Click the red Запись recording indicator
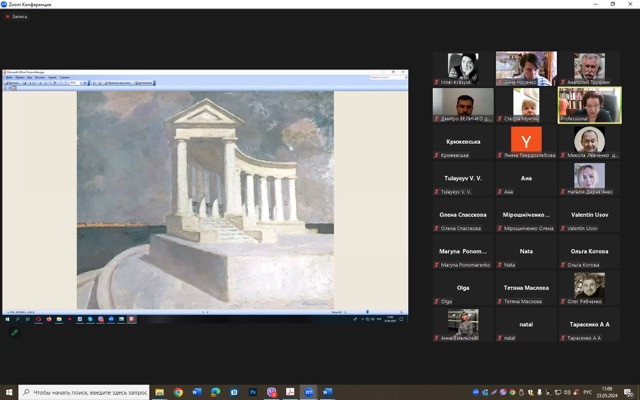 pos(17,16)
